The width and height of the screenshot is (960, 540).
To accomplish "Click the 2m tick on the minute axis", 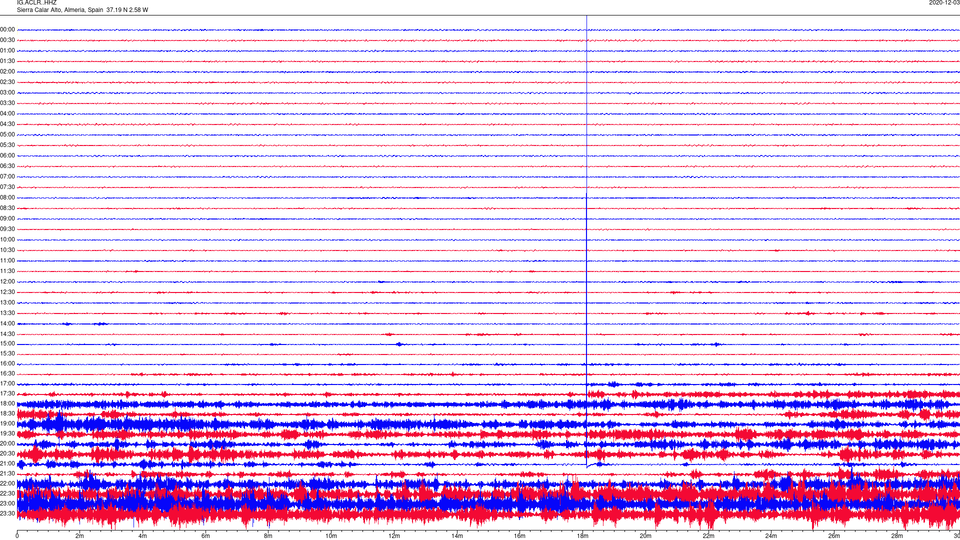I will tap(80, 536).
